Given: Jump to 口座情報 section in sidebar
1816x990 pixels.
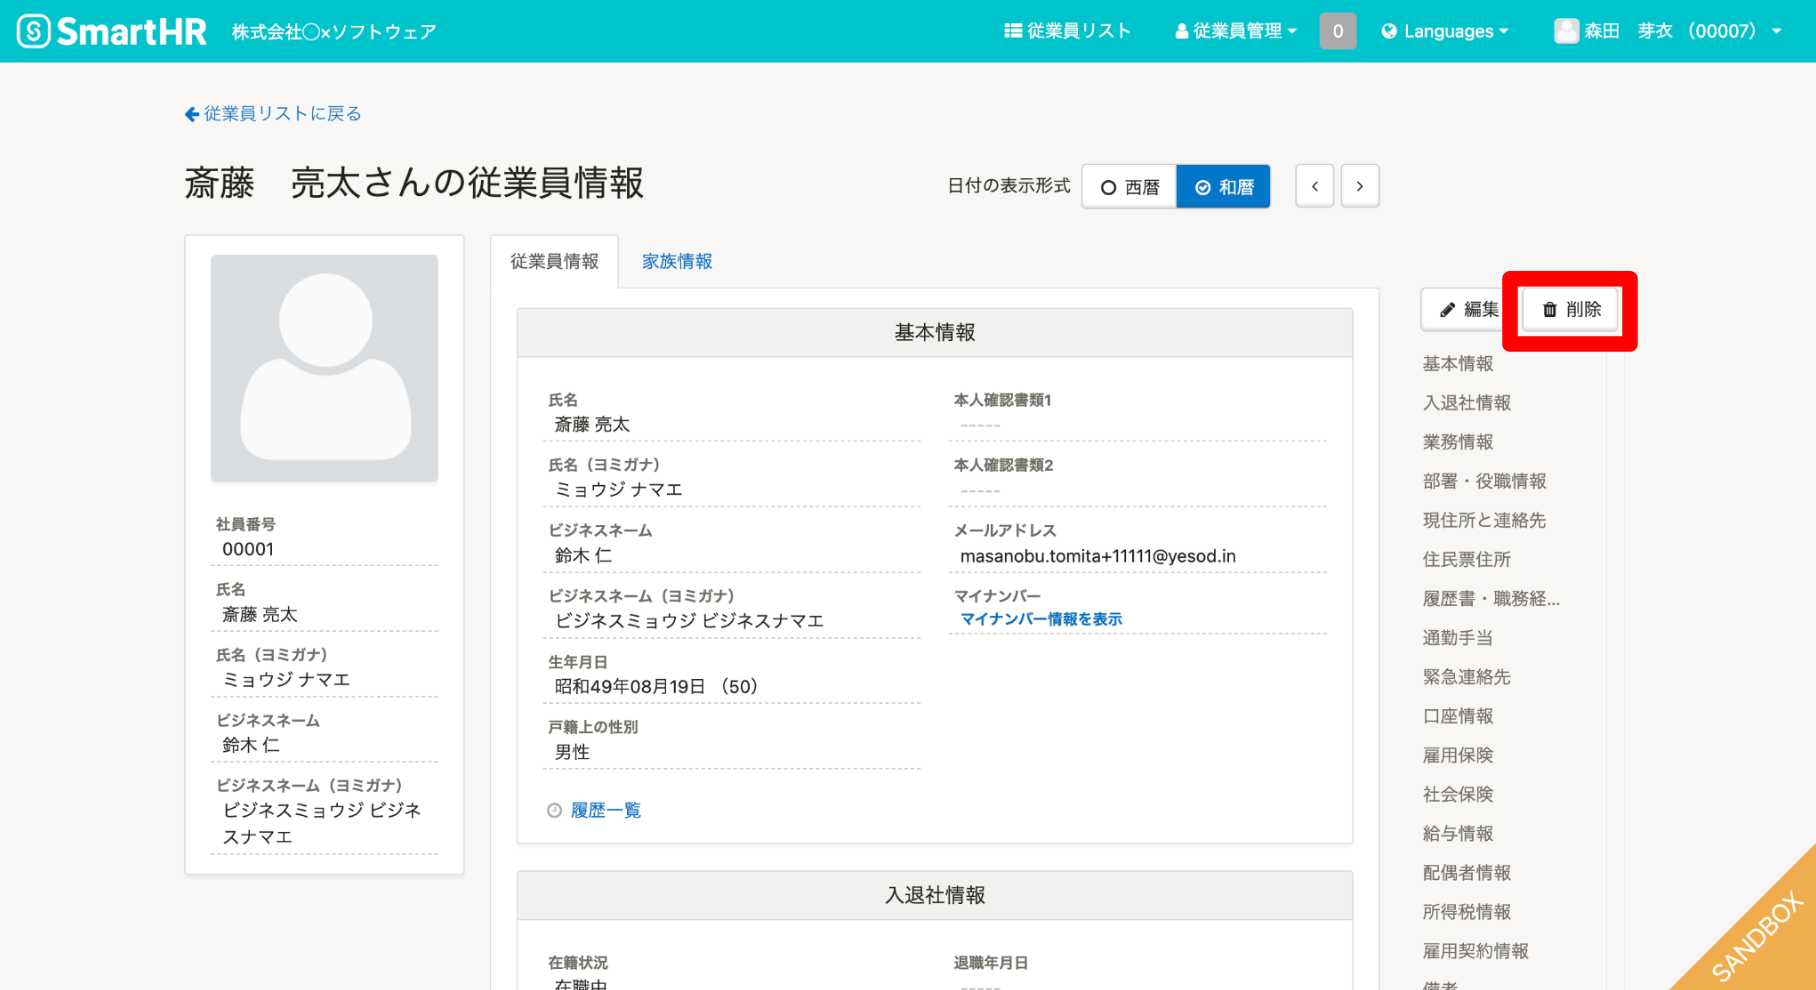Looking at the screenshot, I should [x=1457, y=716].
